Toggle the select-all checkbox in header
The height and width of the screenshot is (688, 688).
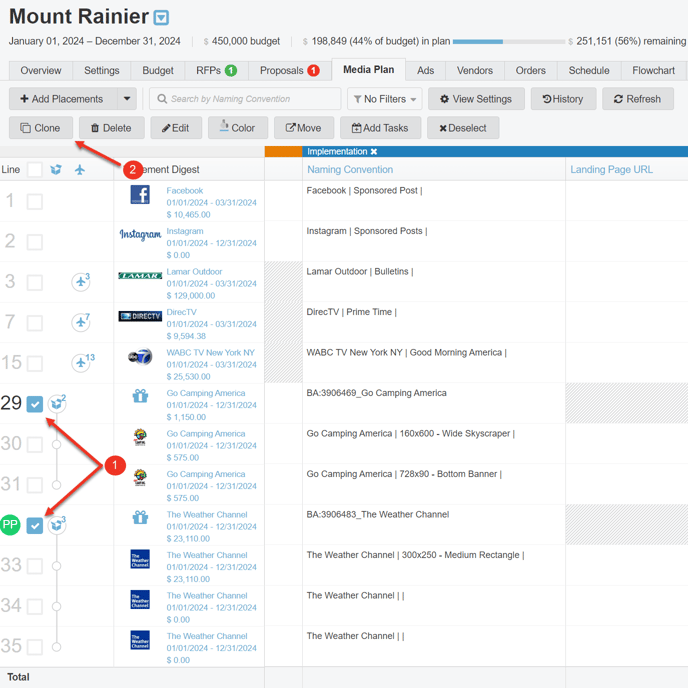(x=35, y=169)
